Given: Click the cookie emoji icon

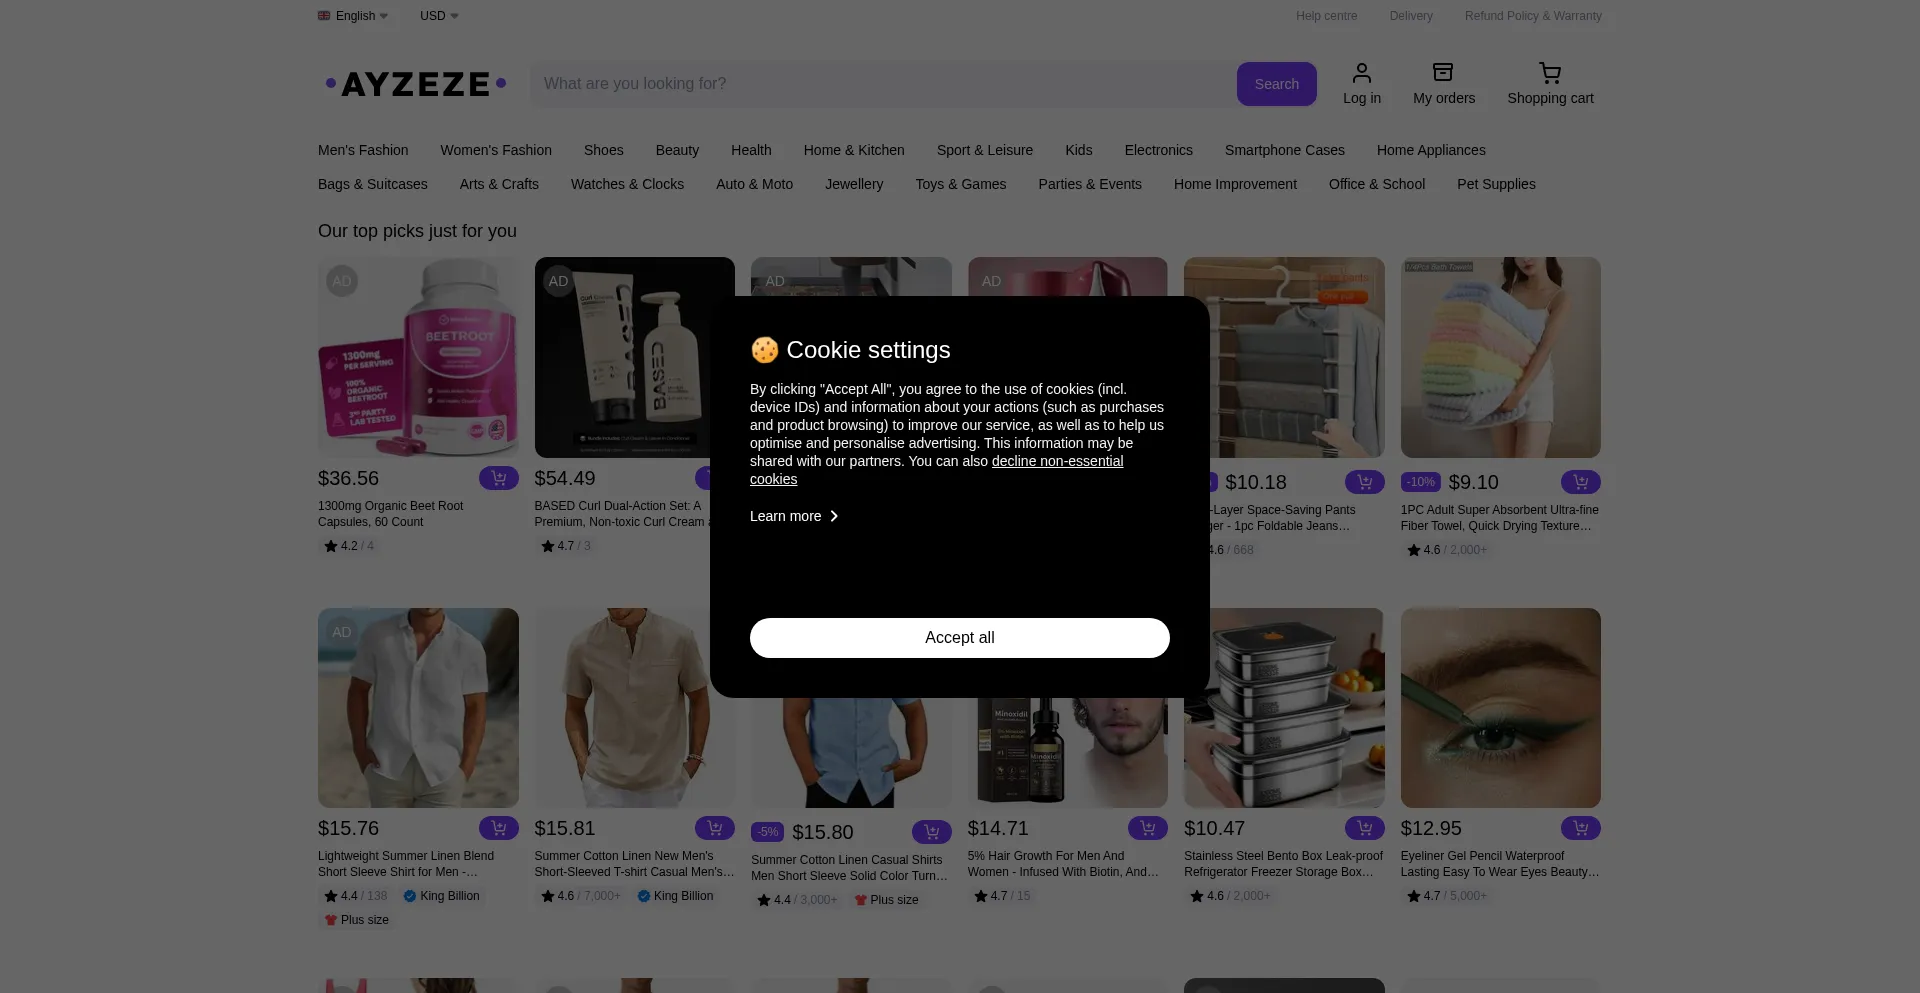Looking at the screenshot, I should coord(765,350).
